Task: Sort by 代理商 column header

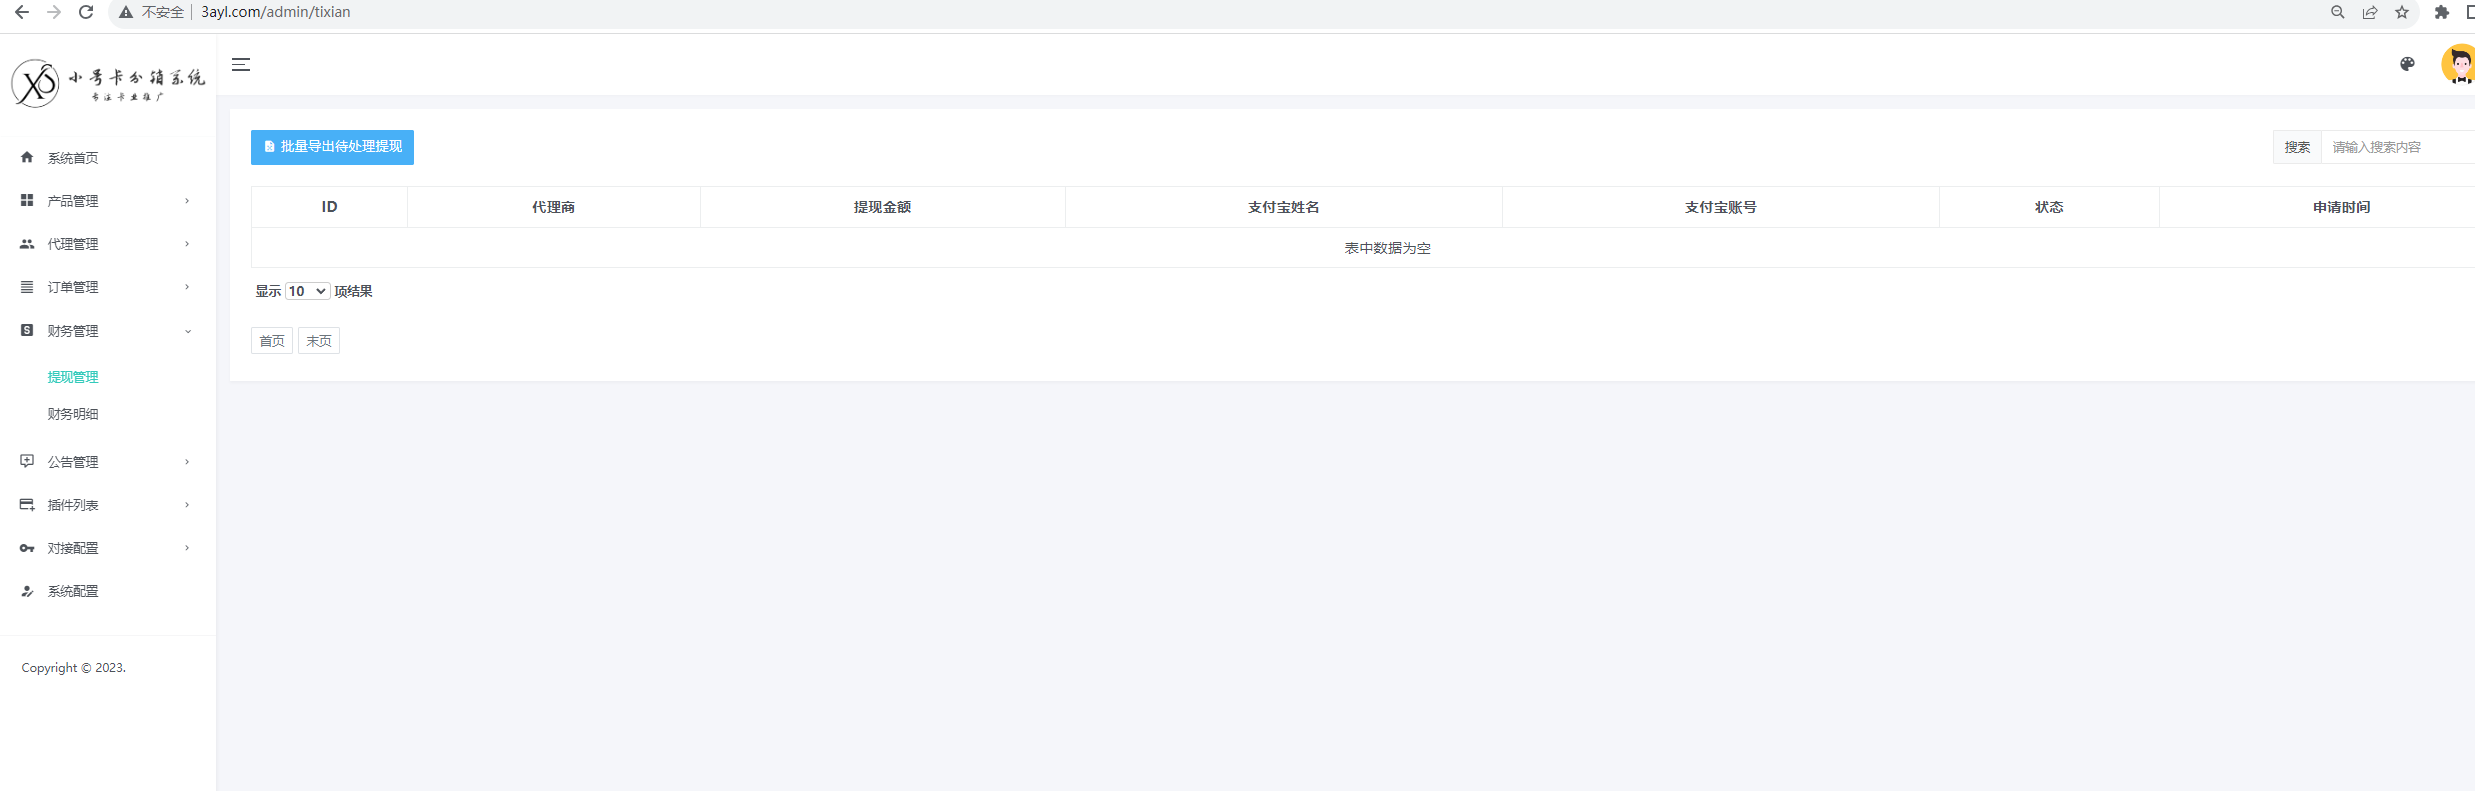Action: (x=553, y=207)
